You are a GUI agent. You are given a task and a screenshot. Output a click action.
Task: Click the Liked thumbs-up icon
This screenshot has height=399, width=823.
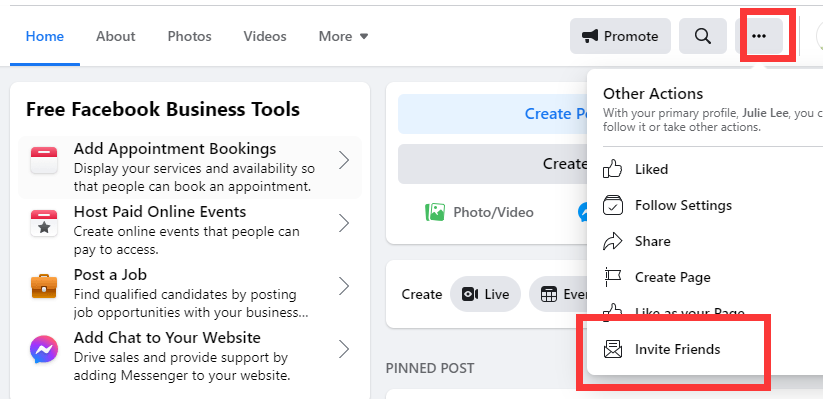[x=613, y=169]
